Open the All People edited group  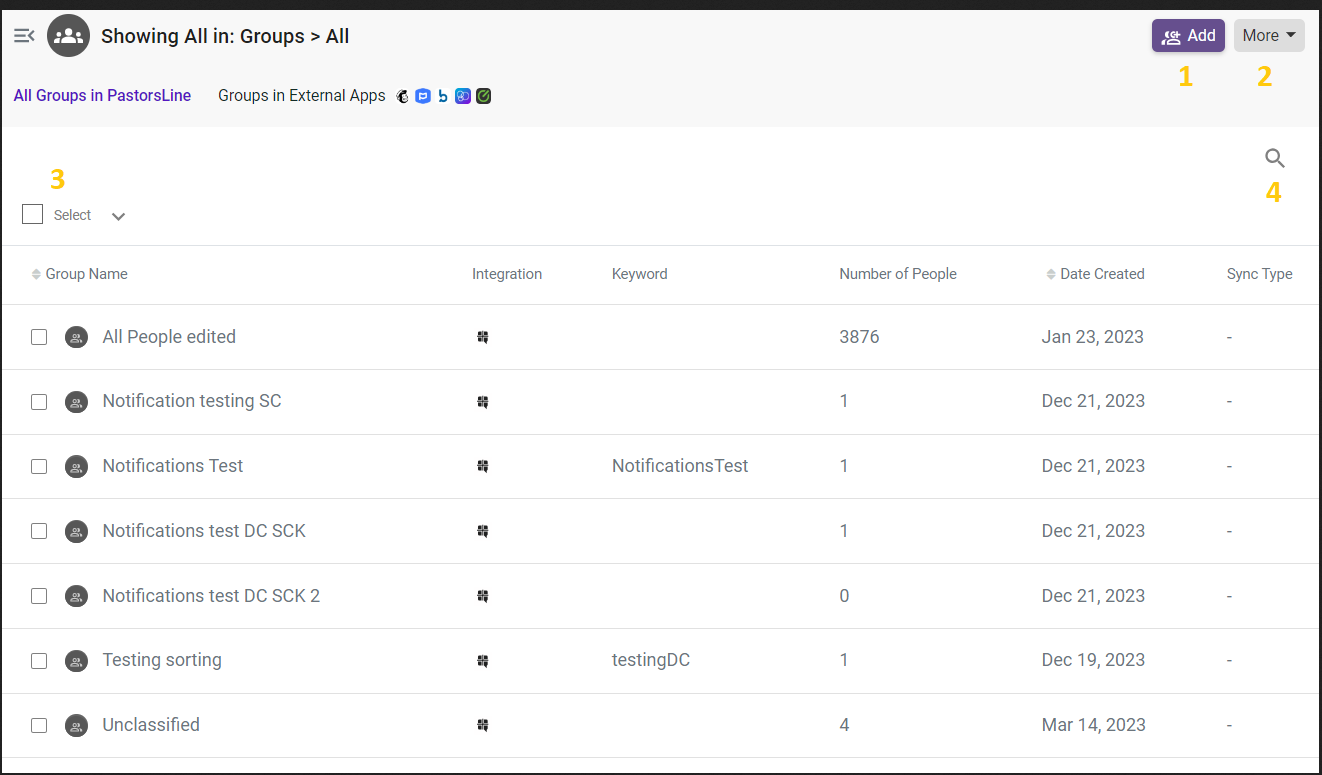[169, 337]
